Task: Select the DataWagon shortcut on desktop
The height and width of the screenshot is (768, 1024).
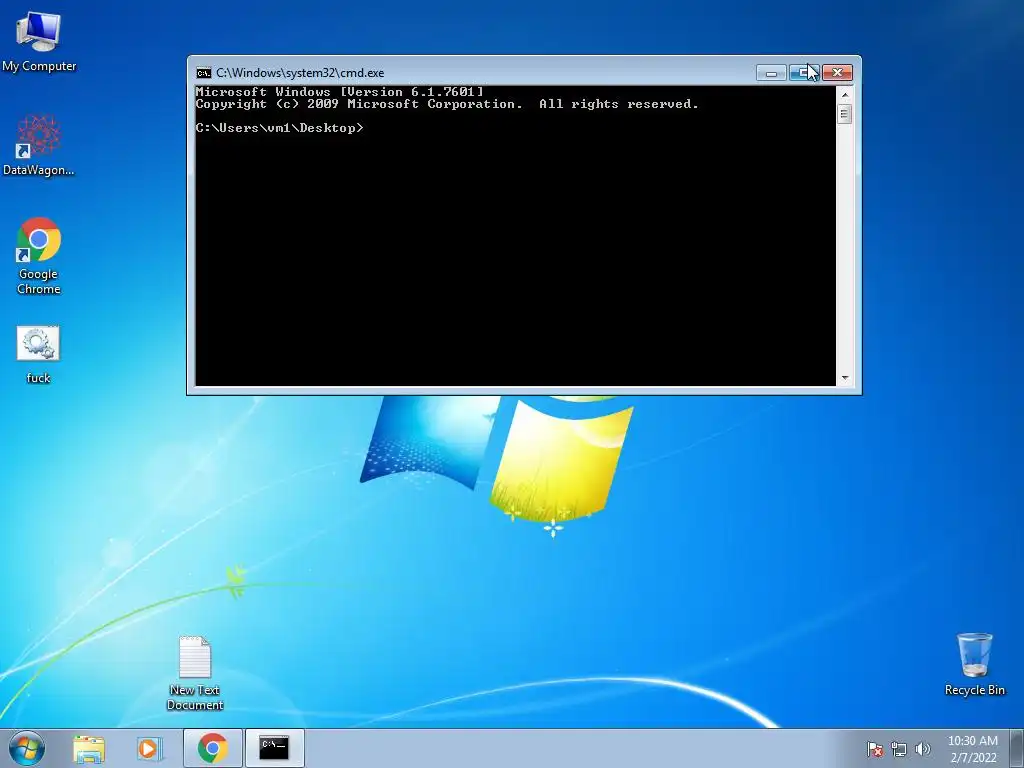Action: point(39,145)
